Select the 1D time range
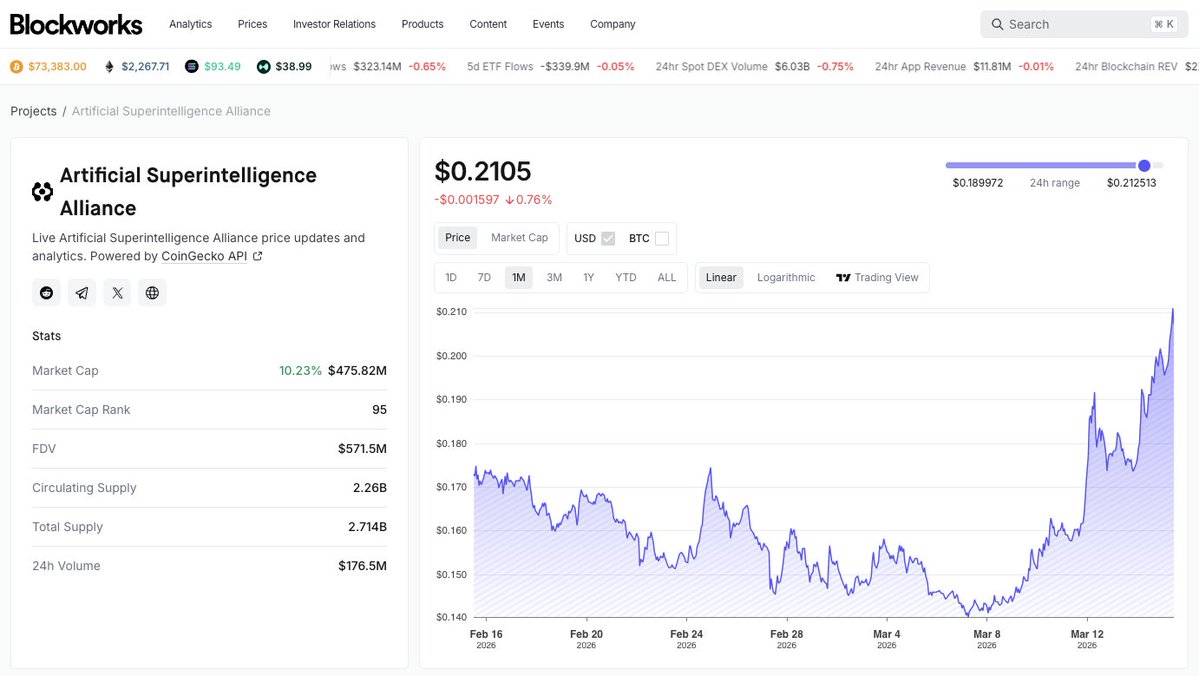The width and height of the screenshot is (1199, 676). tap(451, 278)
